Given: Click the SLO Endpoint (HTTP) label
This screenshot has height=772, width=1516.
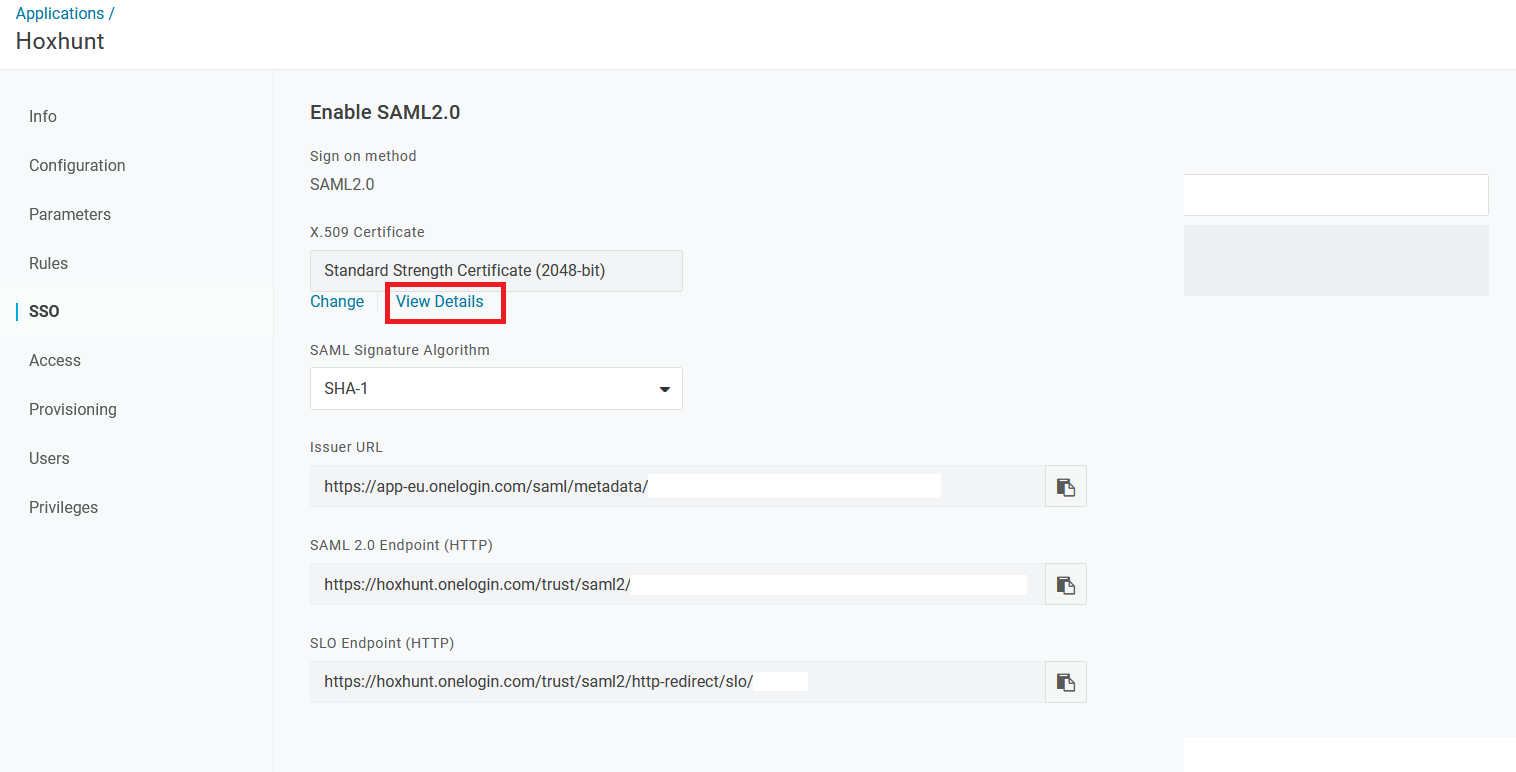Looking at the screenshot, I should coord(382,643).
